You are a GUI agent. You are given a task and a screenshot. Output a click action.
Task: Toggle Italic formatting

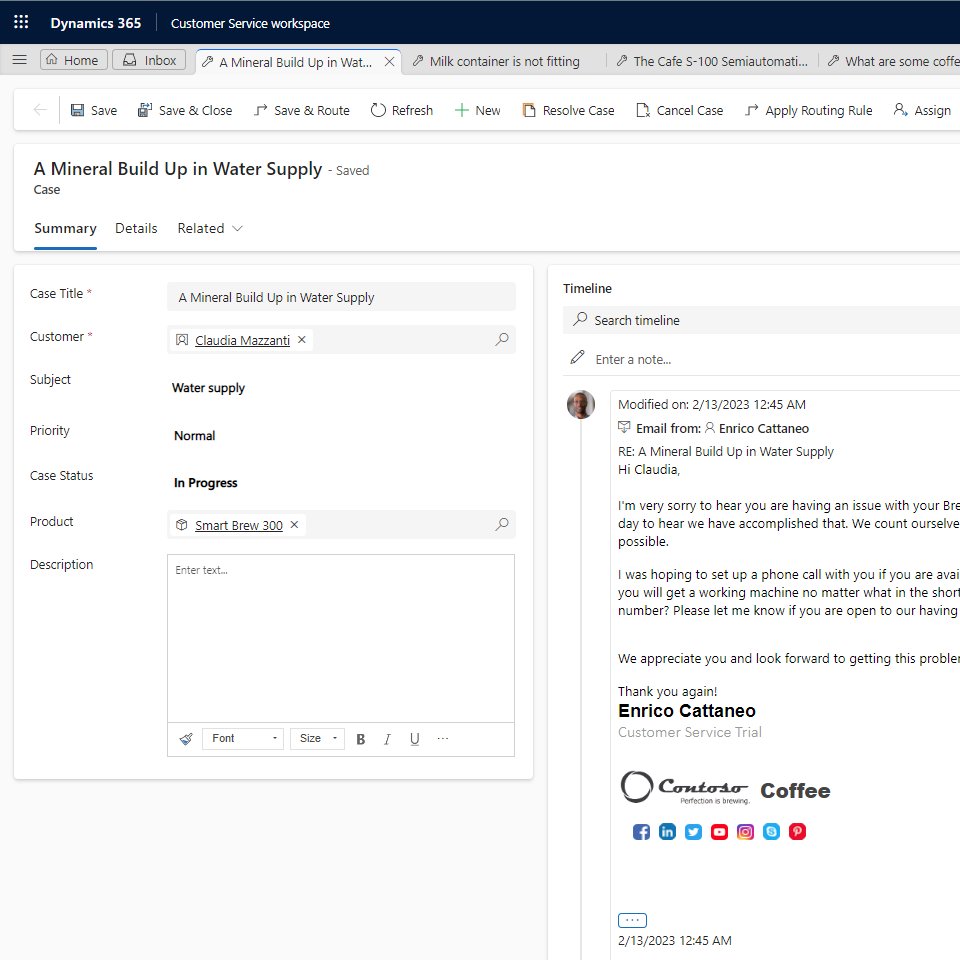pyautogui.click(x=388, y=739)
